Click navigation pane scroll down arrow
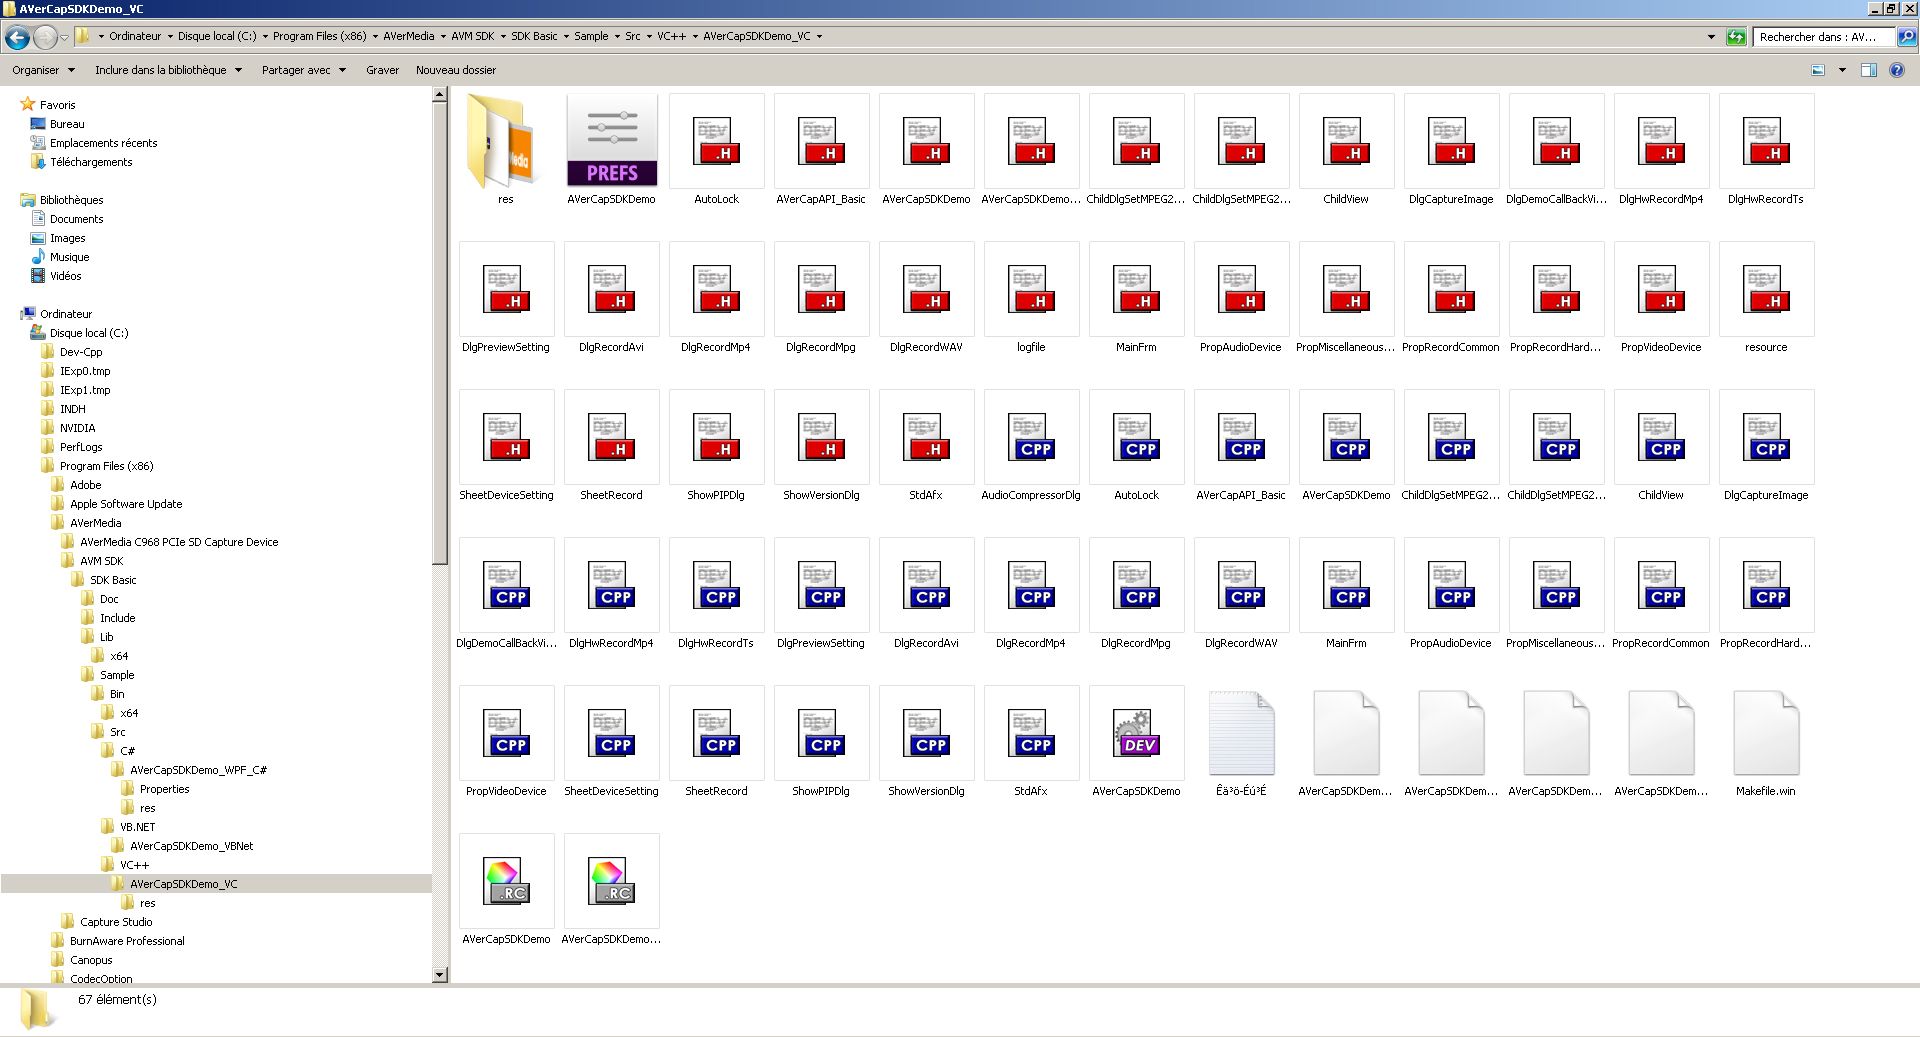 (x=439, y=975)
